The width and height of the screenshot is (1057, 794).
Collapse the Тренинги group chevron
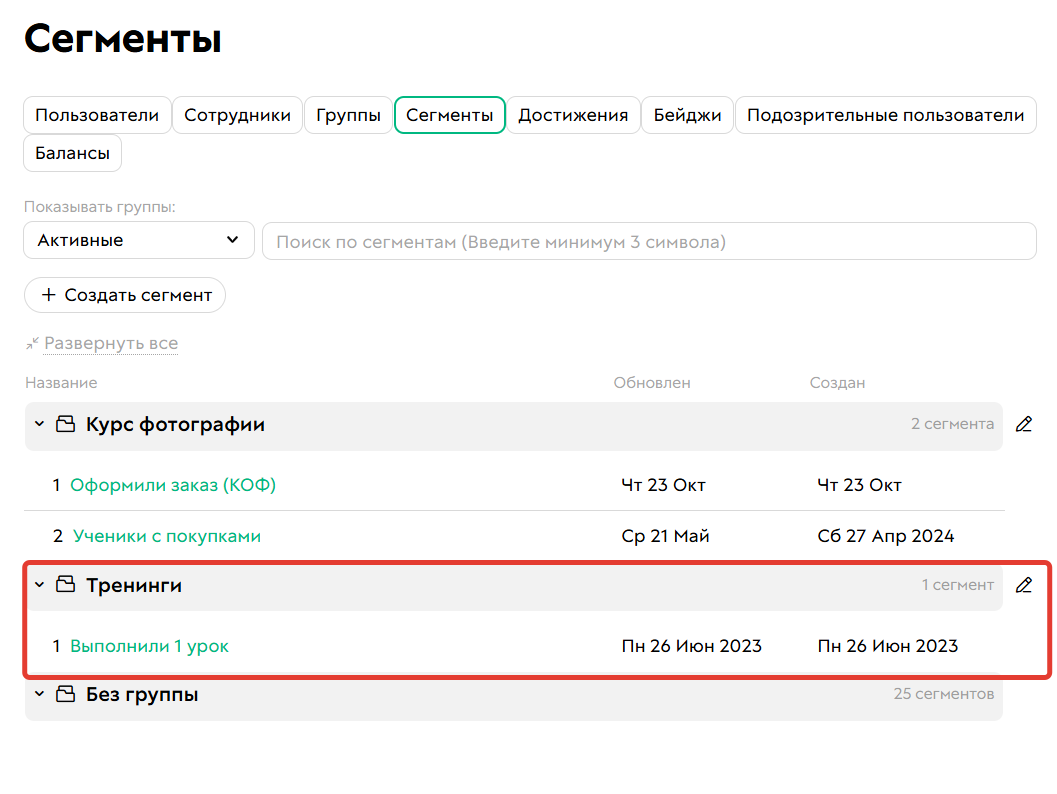[39, 585]
